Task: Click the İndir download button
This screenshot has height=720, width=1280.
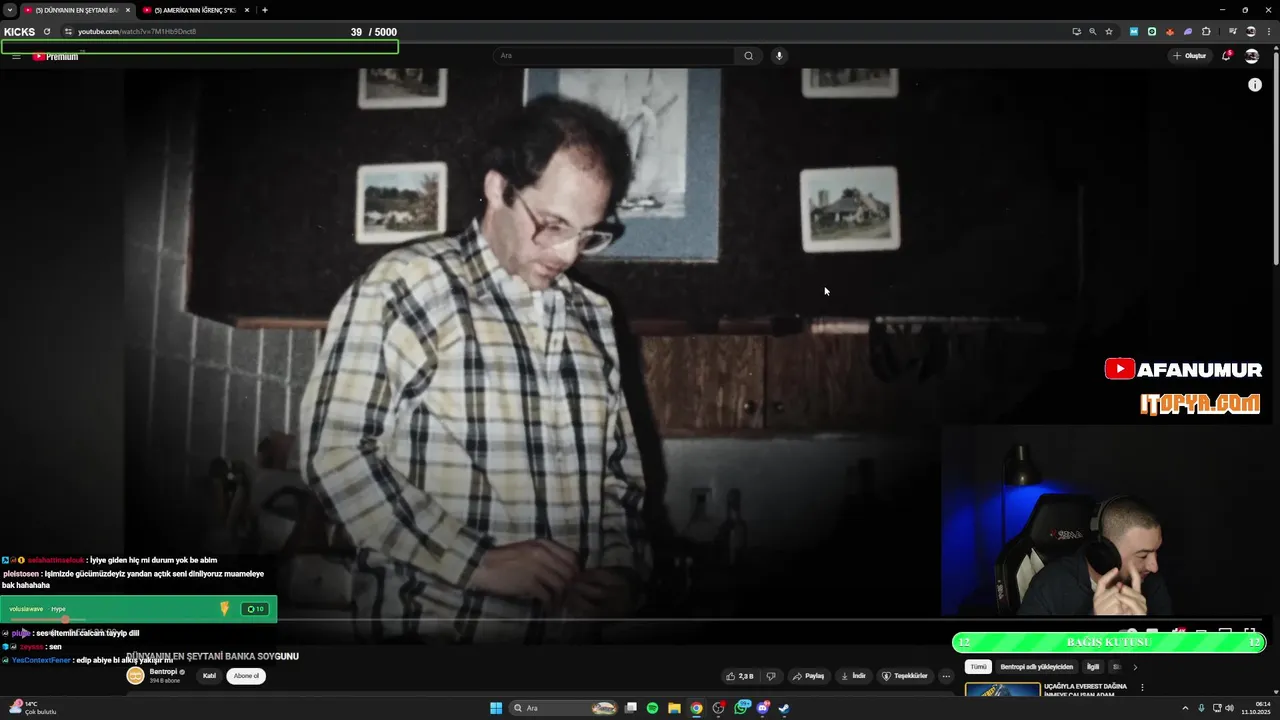Action: pyautogui.click(x=853, y=676)
